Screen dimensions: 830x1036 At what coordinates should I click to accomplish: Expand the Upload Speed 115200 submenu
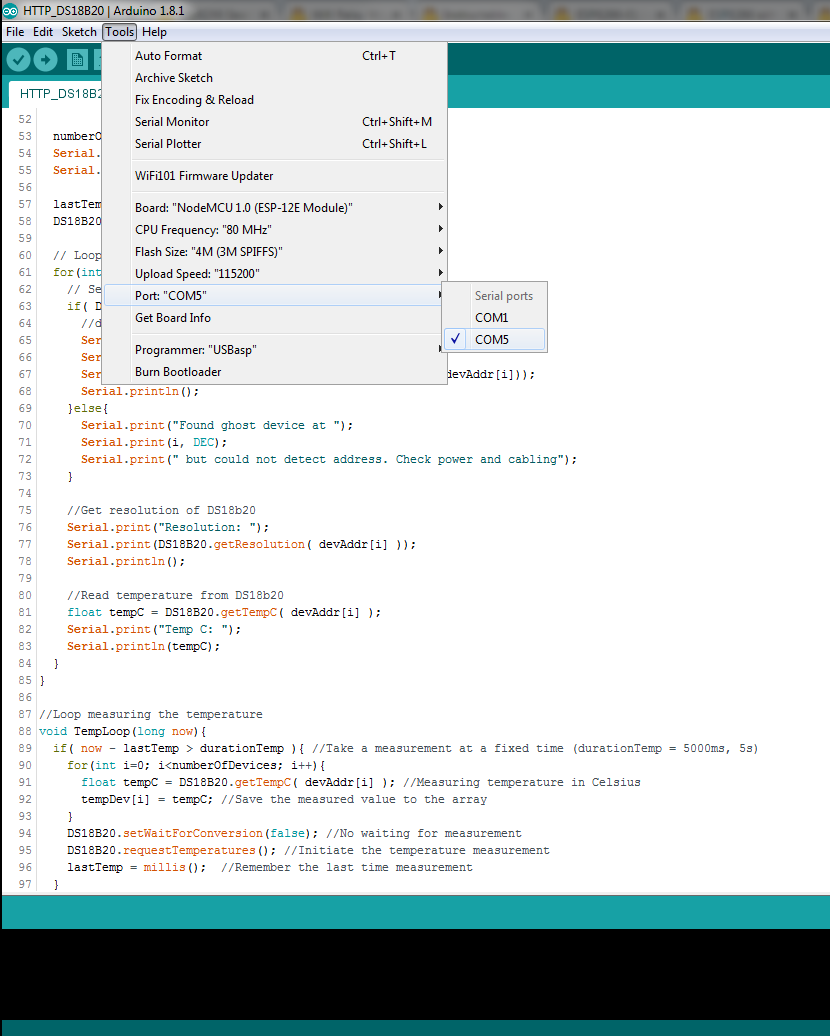click(x=275, y=274)
